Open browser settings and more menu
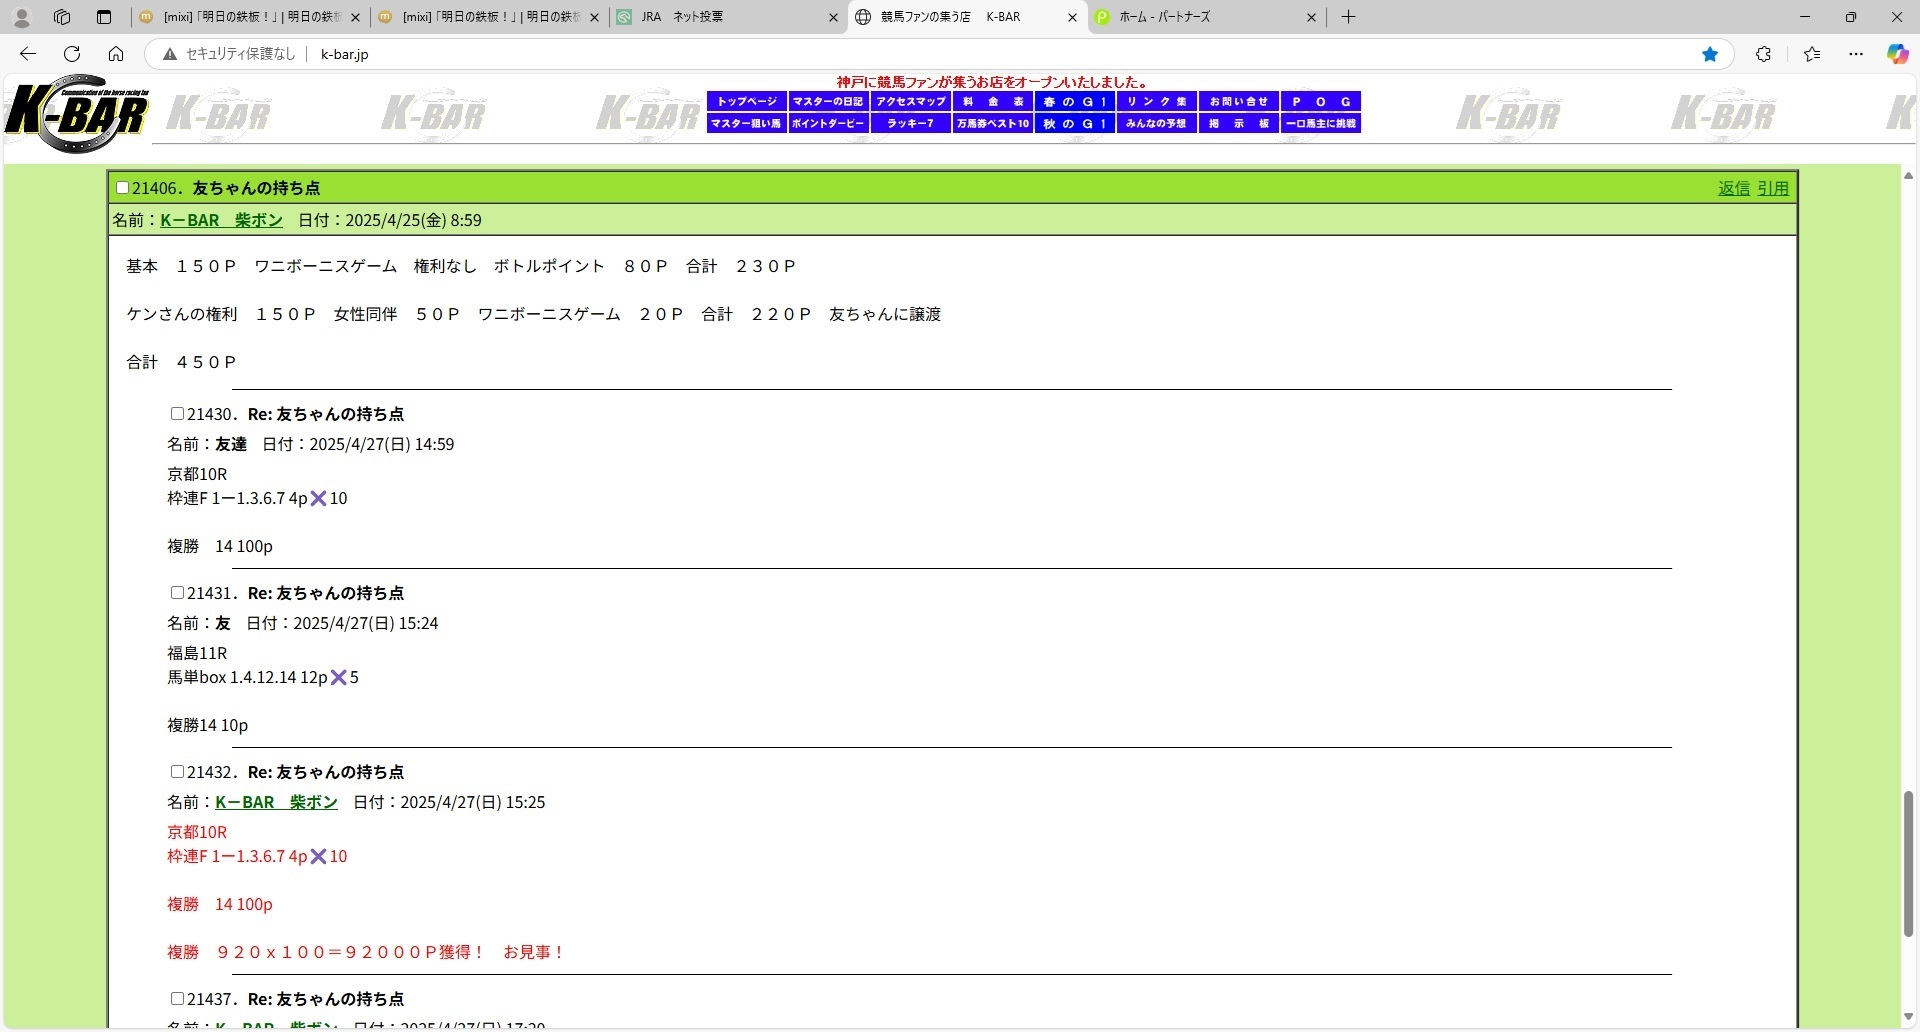Viewport: 1920px width, 1032px height. [1856, 54]
